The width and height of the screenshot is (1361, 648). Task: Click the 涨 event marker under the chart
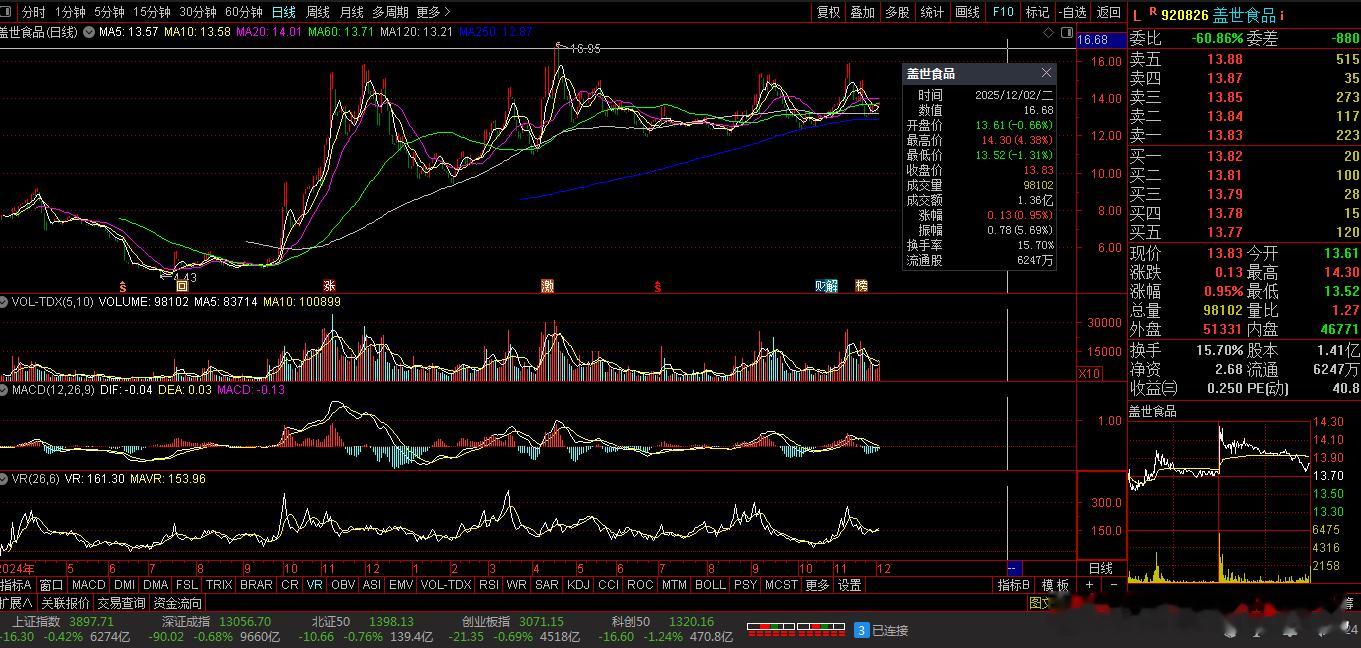[x=329, y=286]
